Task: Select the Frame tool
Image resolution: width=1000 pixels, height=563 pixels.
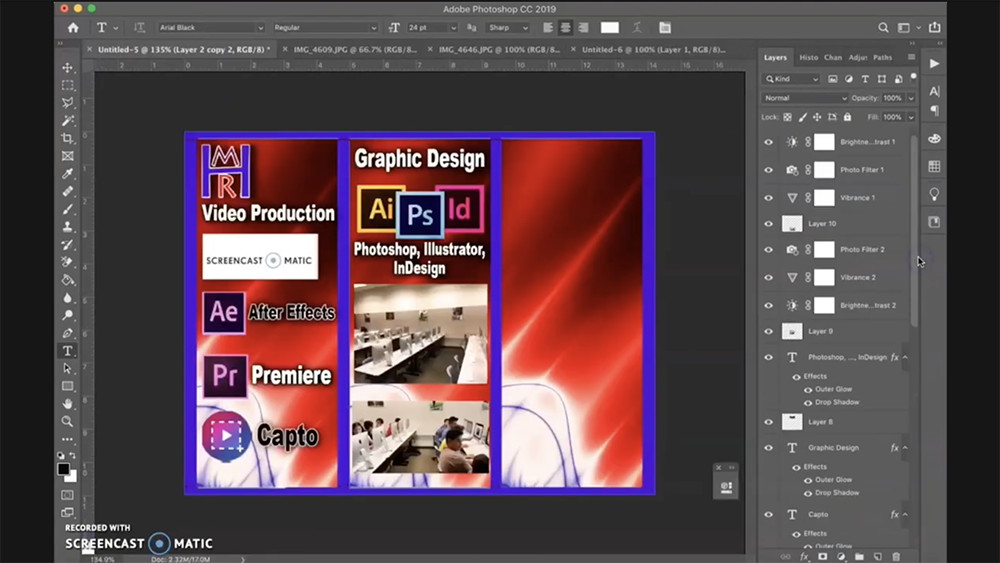Action: pos(68,156)
